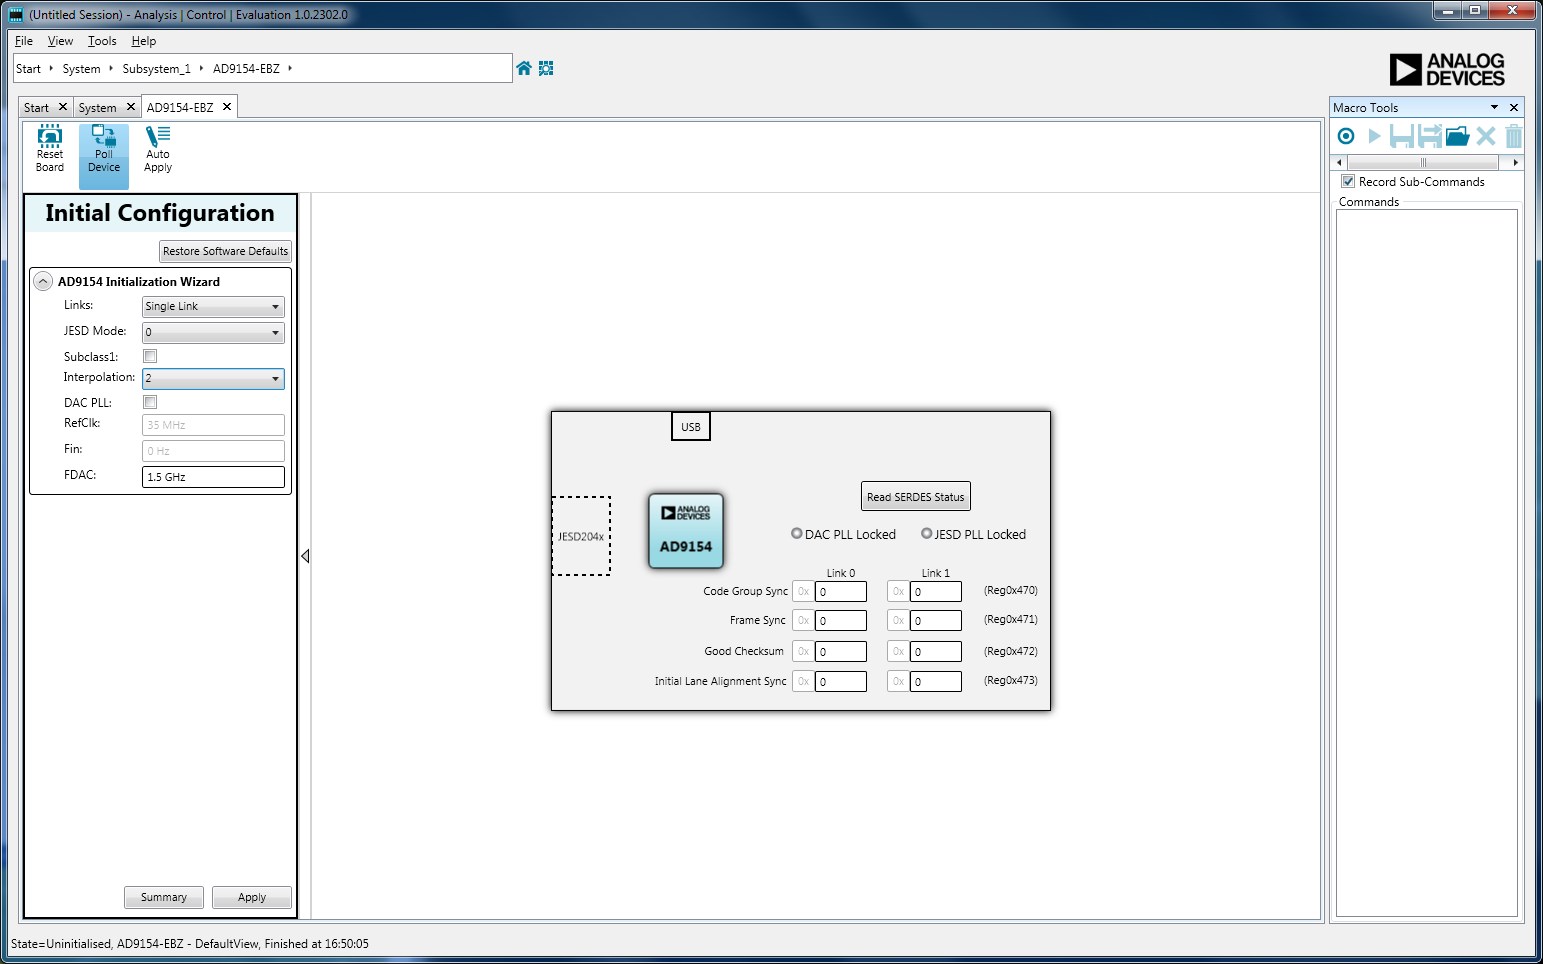Open the JESD Mode dropdown
The image size is (1543, 964).
(x=213, y=332)
